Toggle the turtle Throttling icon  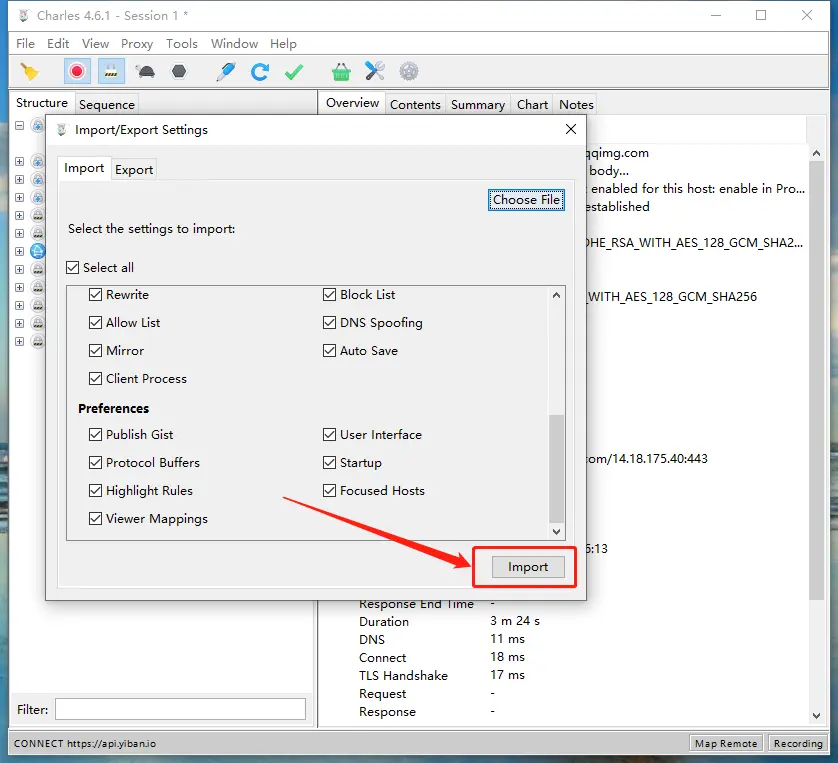pyautogui.click(x=145, y=72)
